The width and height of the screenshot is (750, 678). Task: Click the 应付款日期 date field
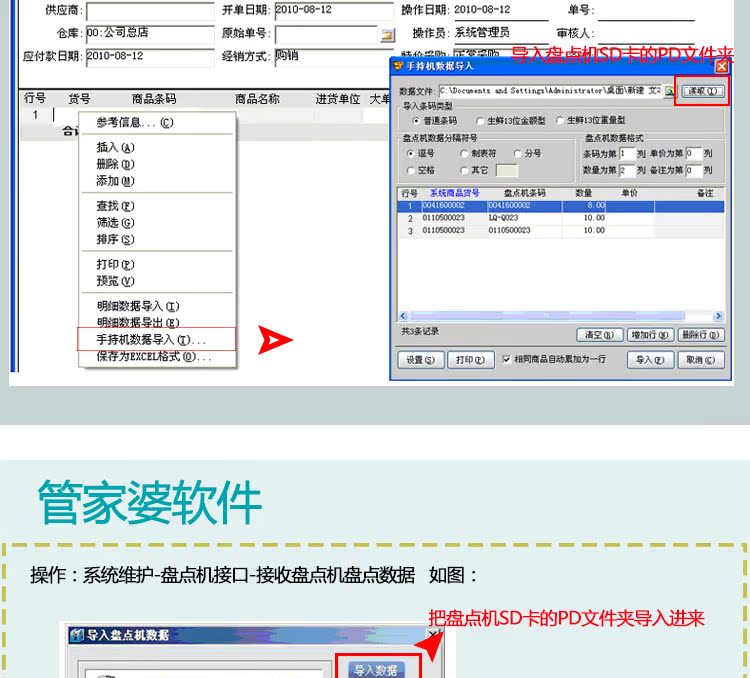point(150,57)
